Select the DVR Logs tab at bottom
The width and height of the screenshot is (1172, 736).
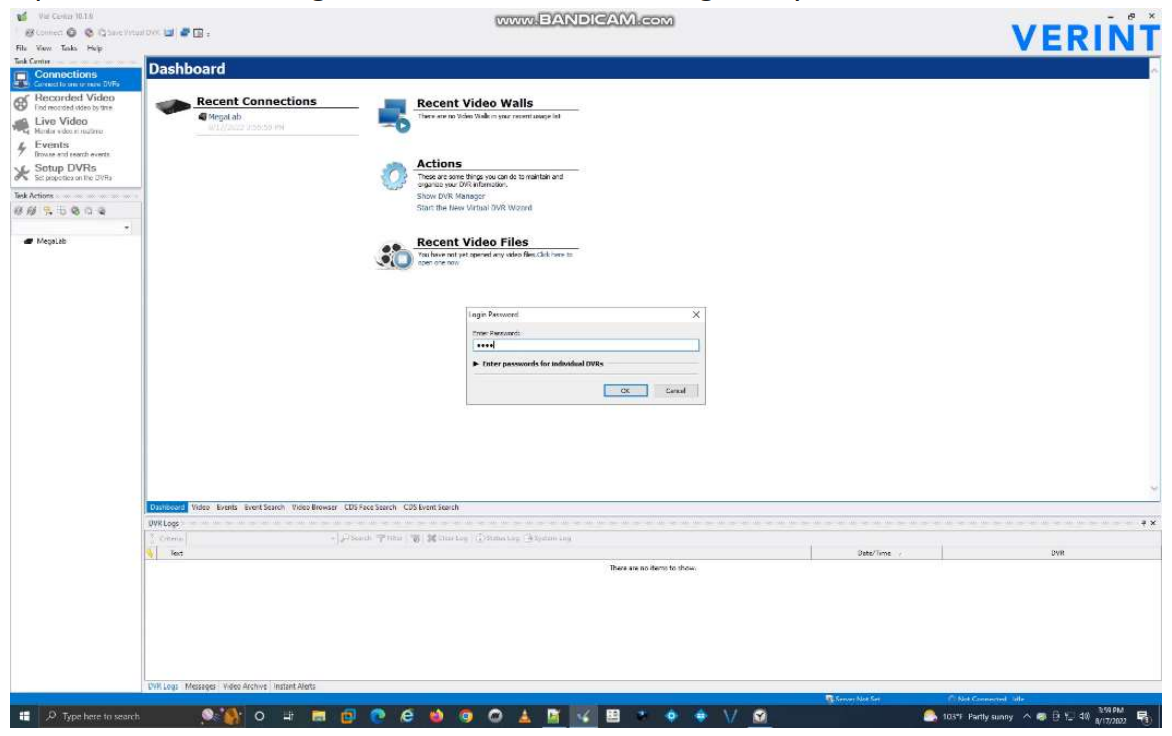coord(163,687)
